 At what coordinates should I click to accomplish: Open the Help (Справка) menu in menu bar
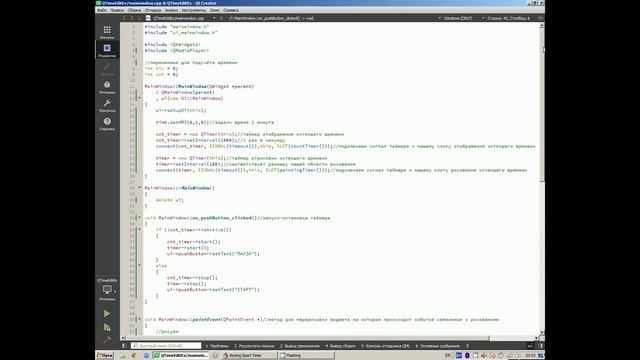coord(231,10)
